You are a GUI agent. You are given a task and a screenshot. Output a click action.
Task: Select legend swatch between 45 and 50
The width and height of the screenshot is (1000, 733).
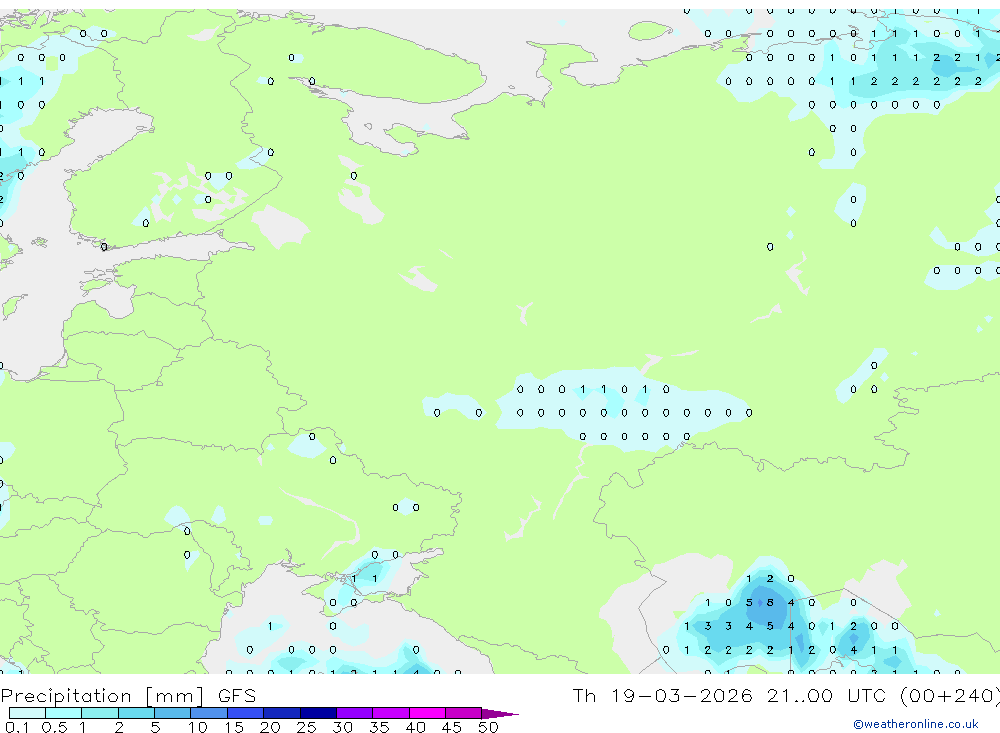464,713
